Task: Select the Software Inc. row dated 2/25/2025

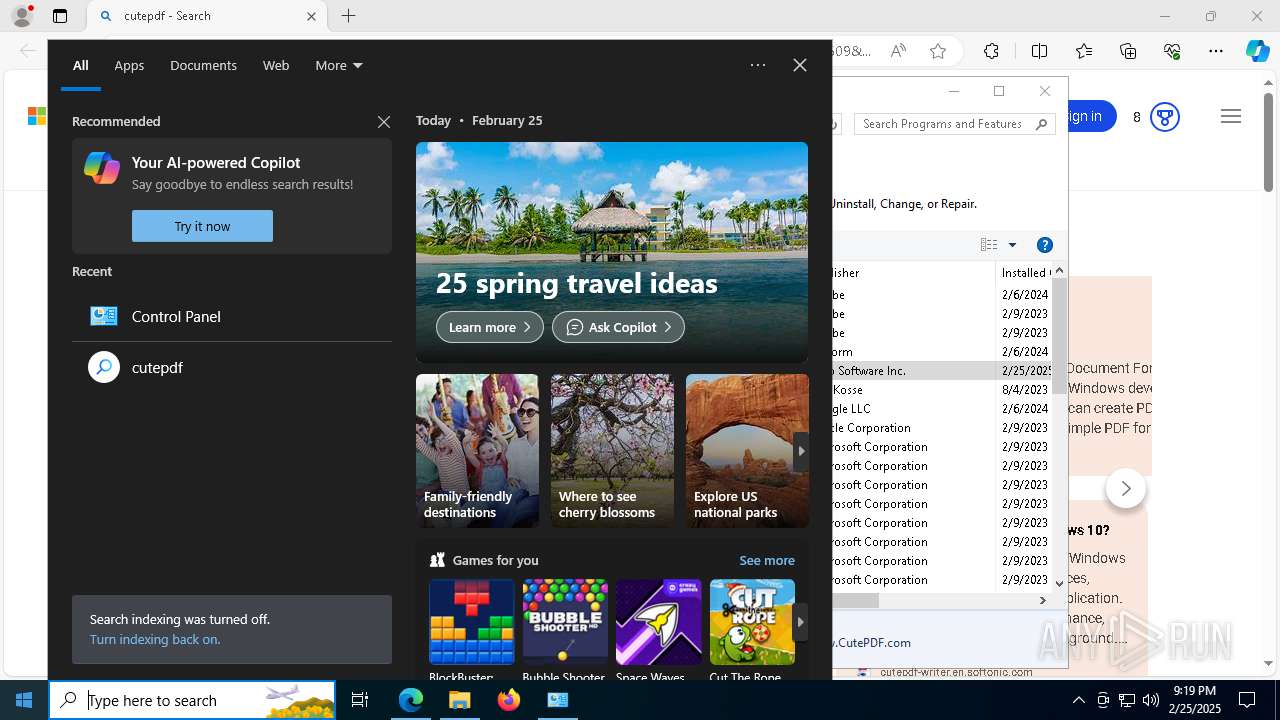Action: (x=941, y=370)
